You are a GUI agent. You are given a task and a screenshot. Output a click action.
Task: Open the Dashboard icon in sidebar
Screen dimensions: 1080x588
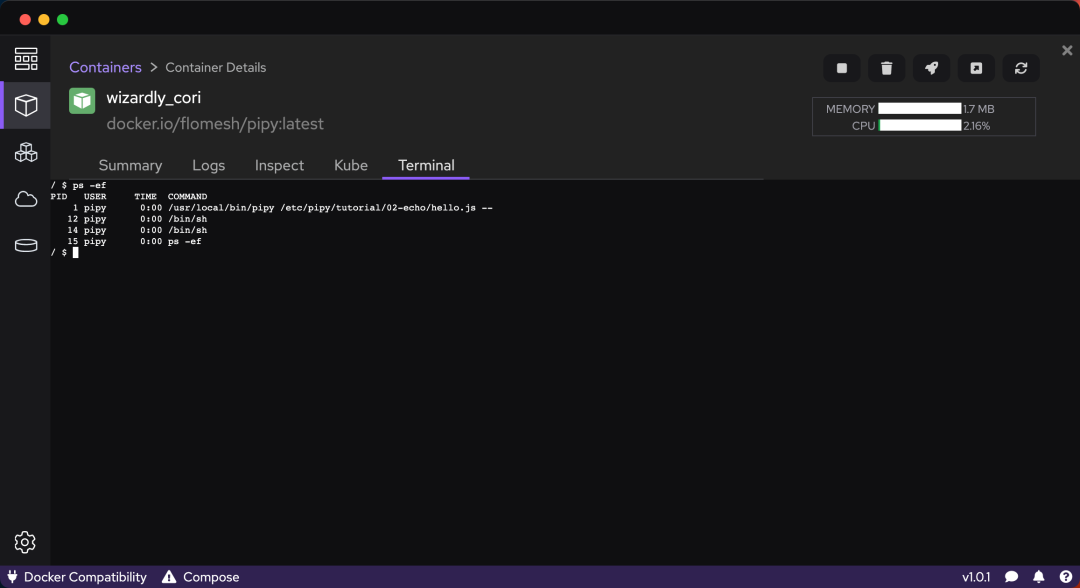pyautogui.click(x=25, y=59)
